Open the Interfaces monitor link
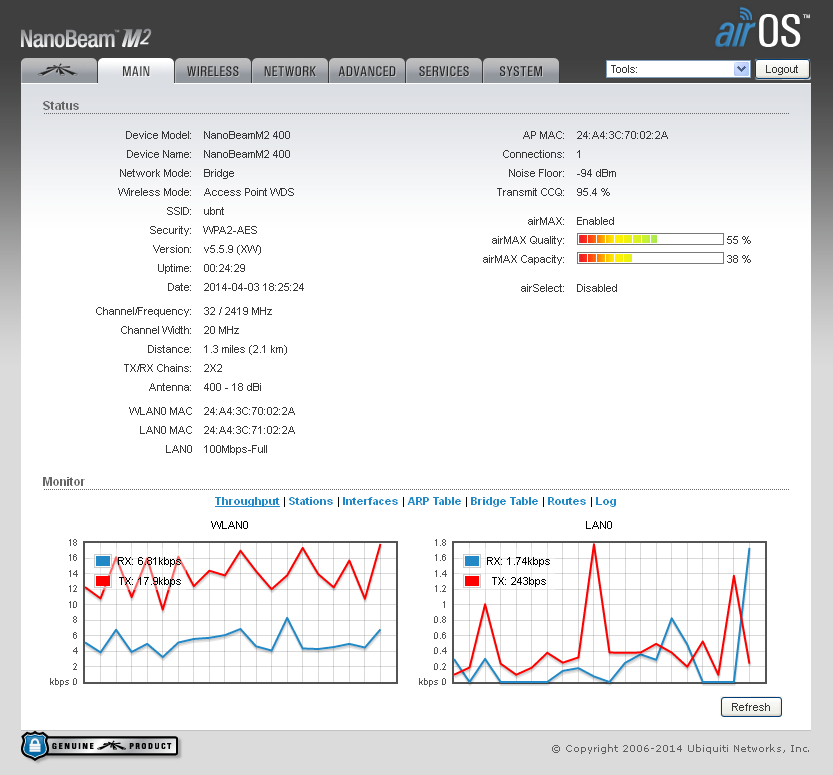Image resolution: width=833 pixels, height=775 pixels. (370, 501)
